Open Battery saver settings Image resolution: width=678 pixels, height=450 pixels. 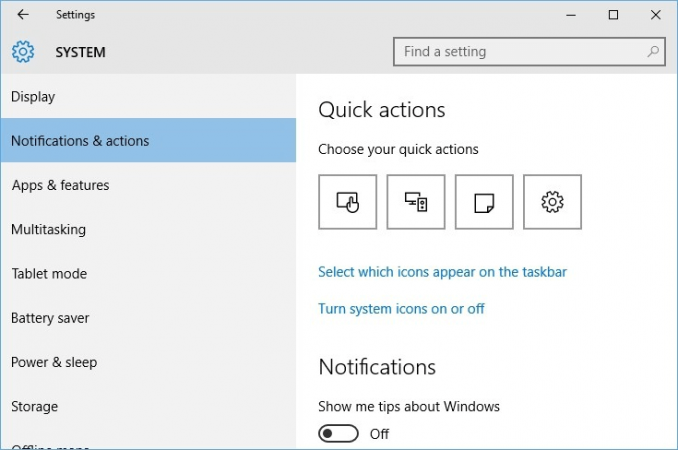(x=50, y=318)
